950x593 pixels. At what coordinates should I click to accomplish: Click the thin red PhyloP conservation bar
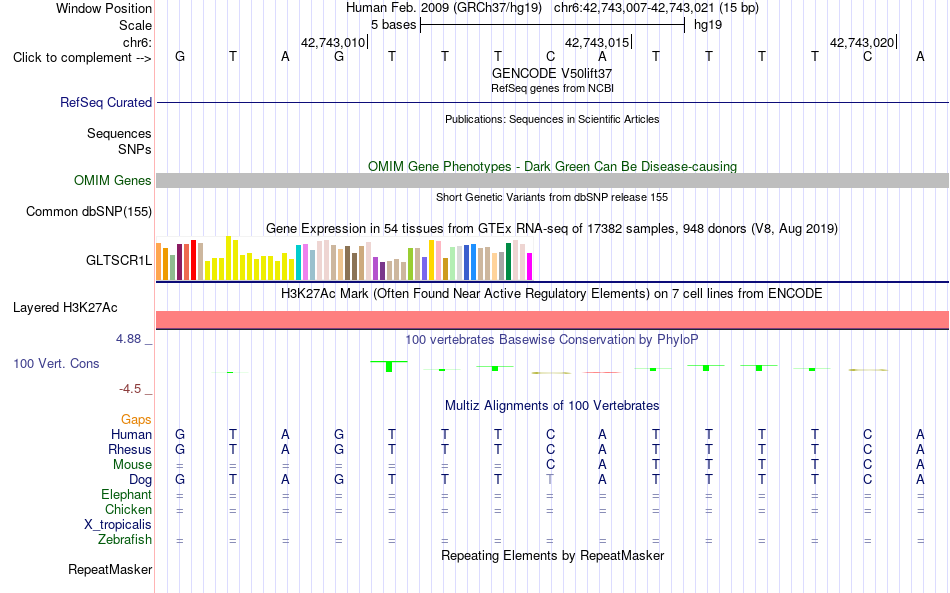pyautogui.click(x=601, y=373)
